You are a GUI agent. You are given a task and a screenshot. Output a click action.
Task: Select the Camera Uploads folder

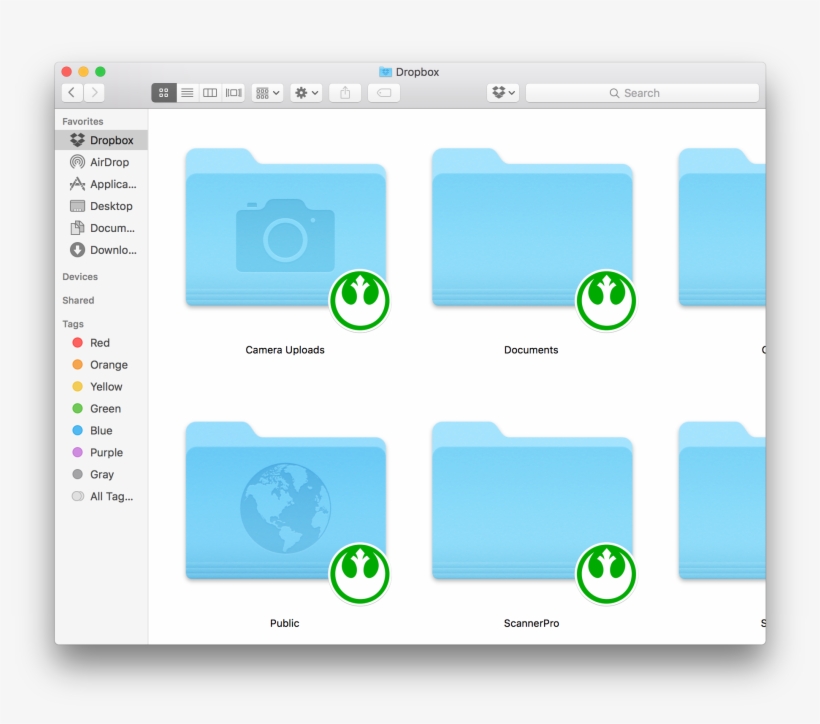pyautogui.click(x=286, y=228)
